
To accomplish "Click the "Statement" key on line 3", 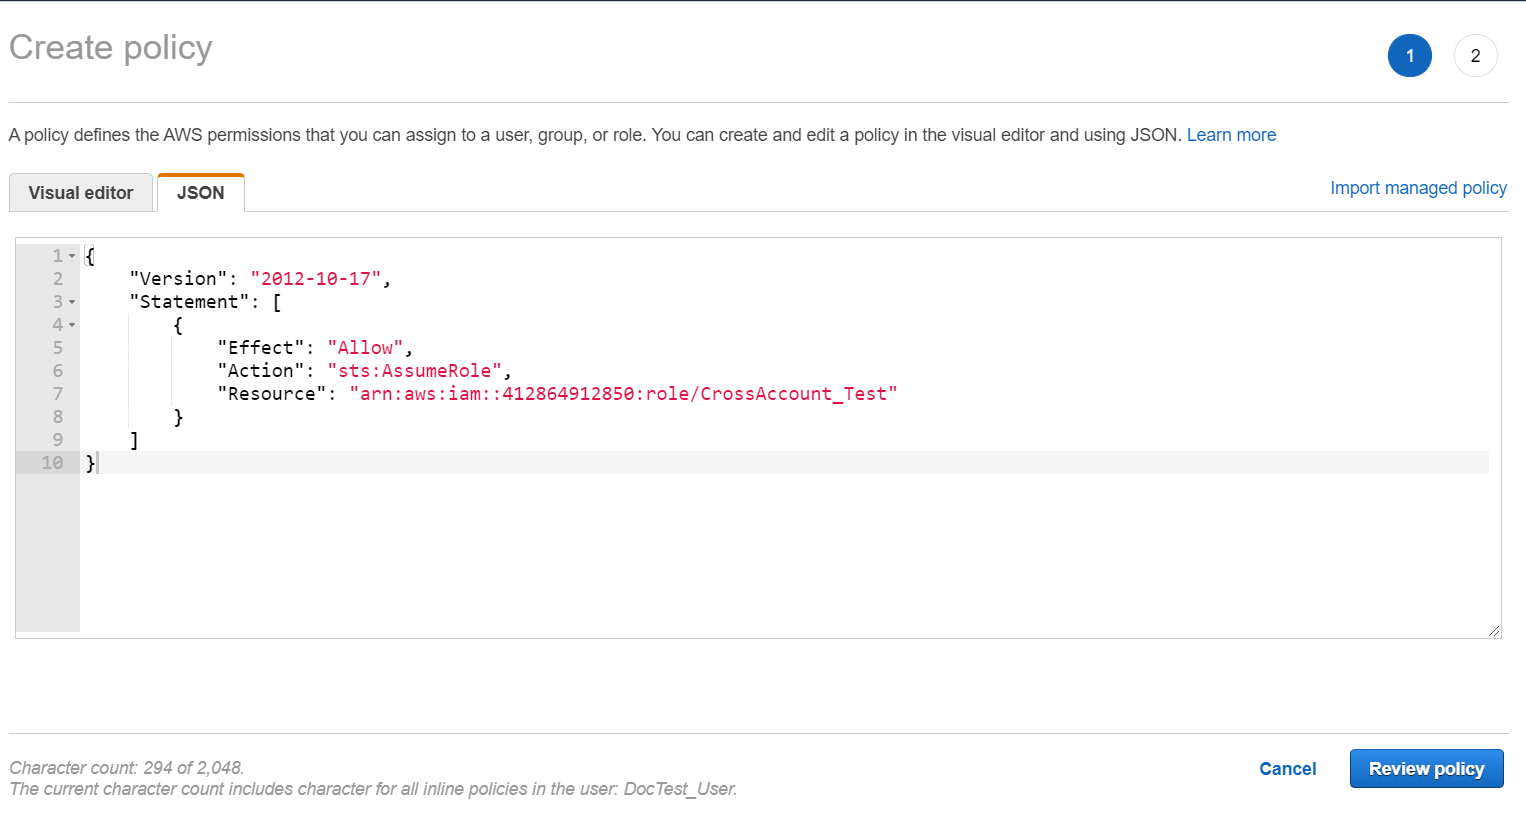I will pyautogui.click(x=189, y=302).
